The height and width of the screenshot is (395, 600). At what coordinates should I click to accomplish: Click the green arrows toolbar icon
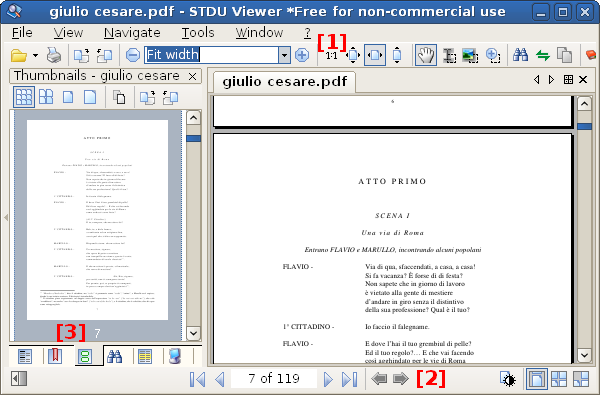coord(543,55)
